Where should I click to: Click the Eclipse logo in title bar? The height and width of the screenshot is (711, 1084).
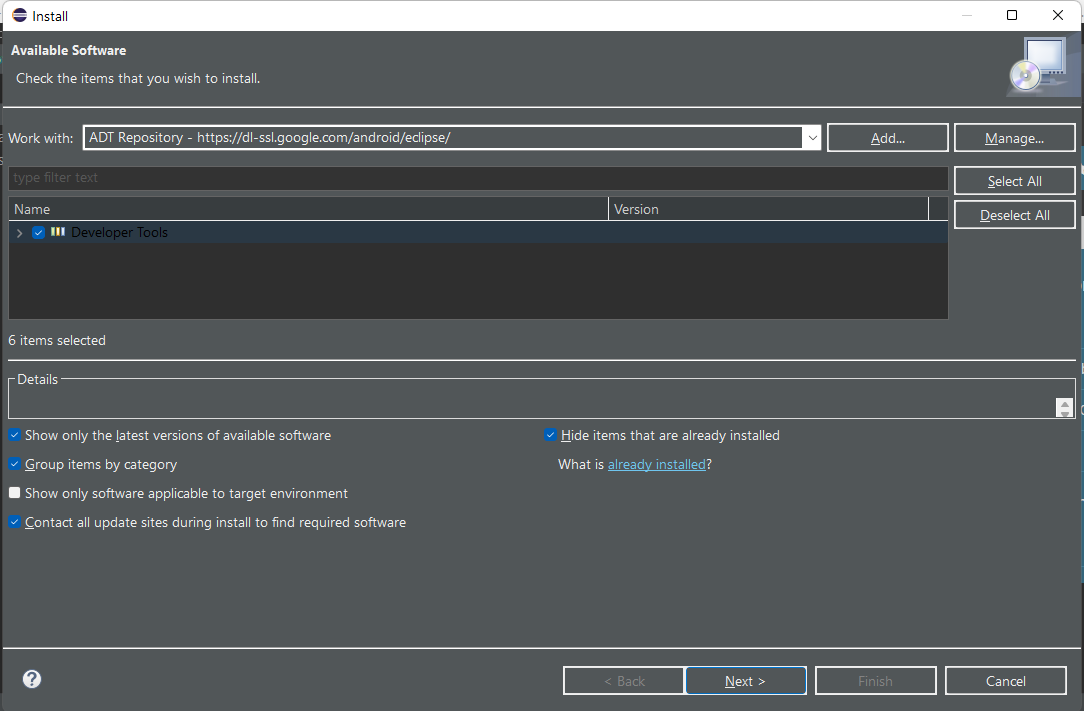point(19,15)
